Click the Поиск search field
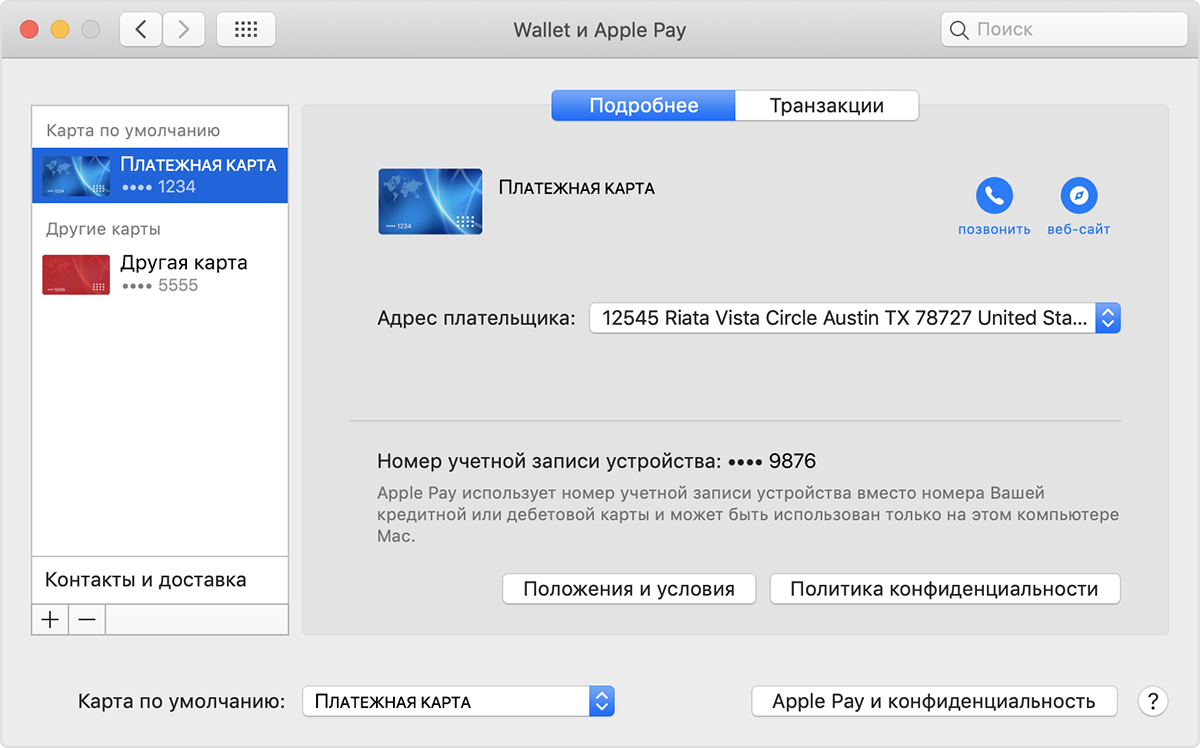The width and height of the screenshot is (1200, 748). pos(1063,30)
